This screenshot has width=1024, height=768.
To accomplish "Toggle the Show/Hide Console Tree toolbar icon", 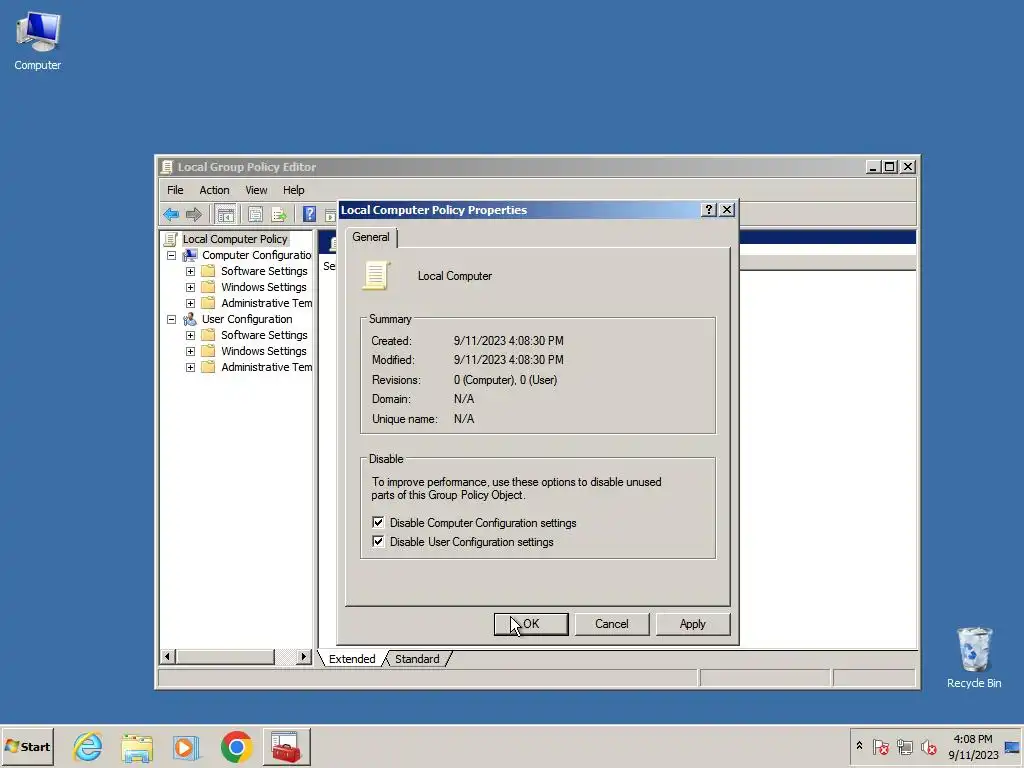I will [x=225, y=214].
